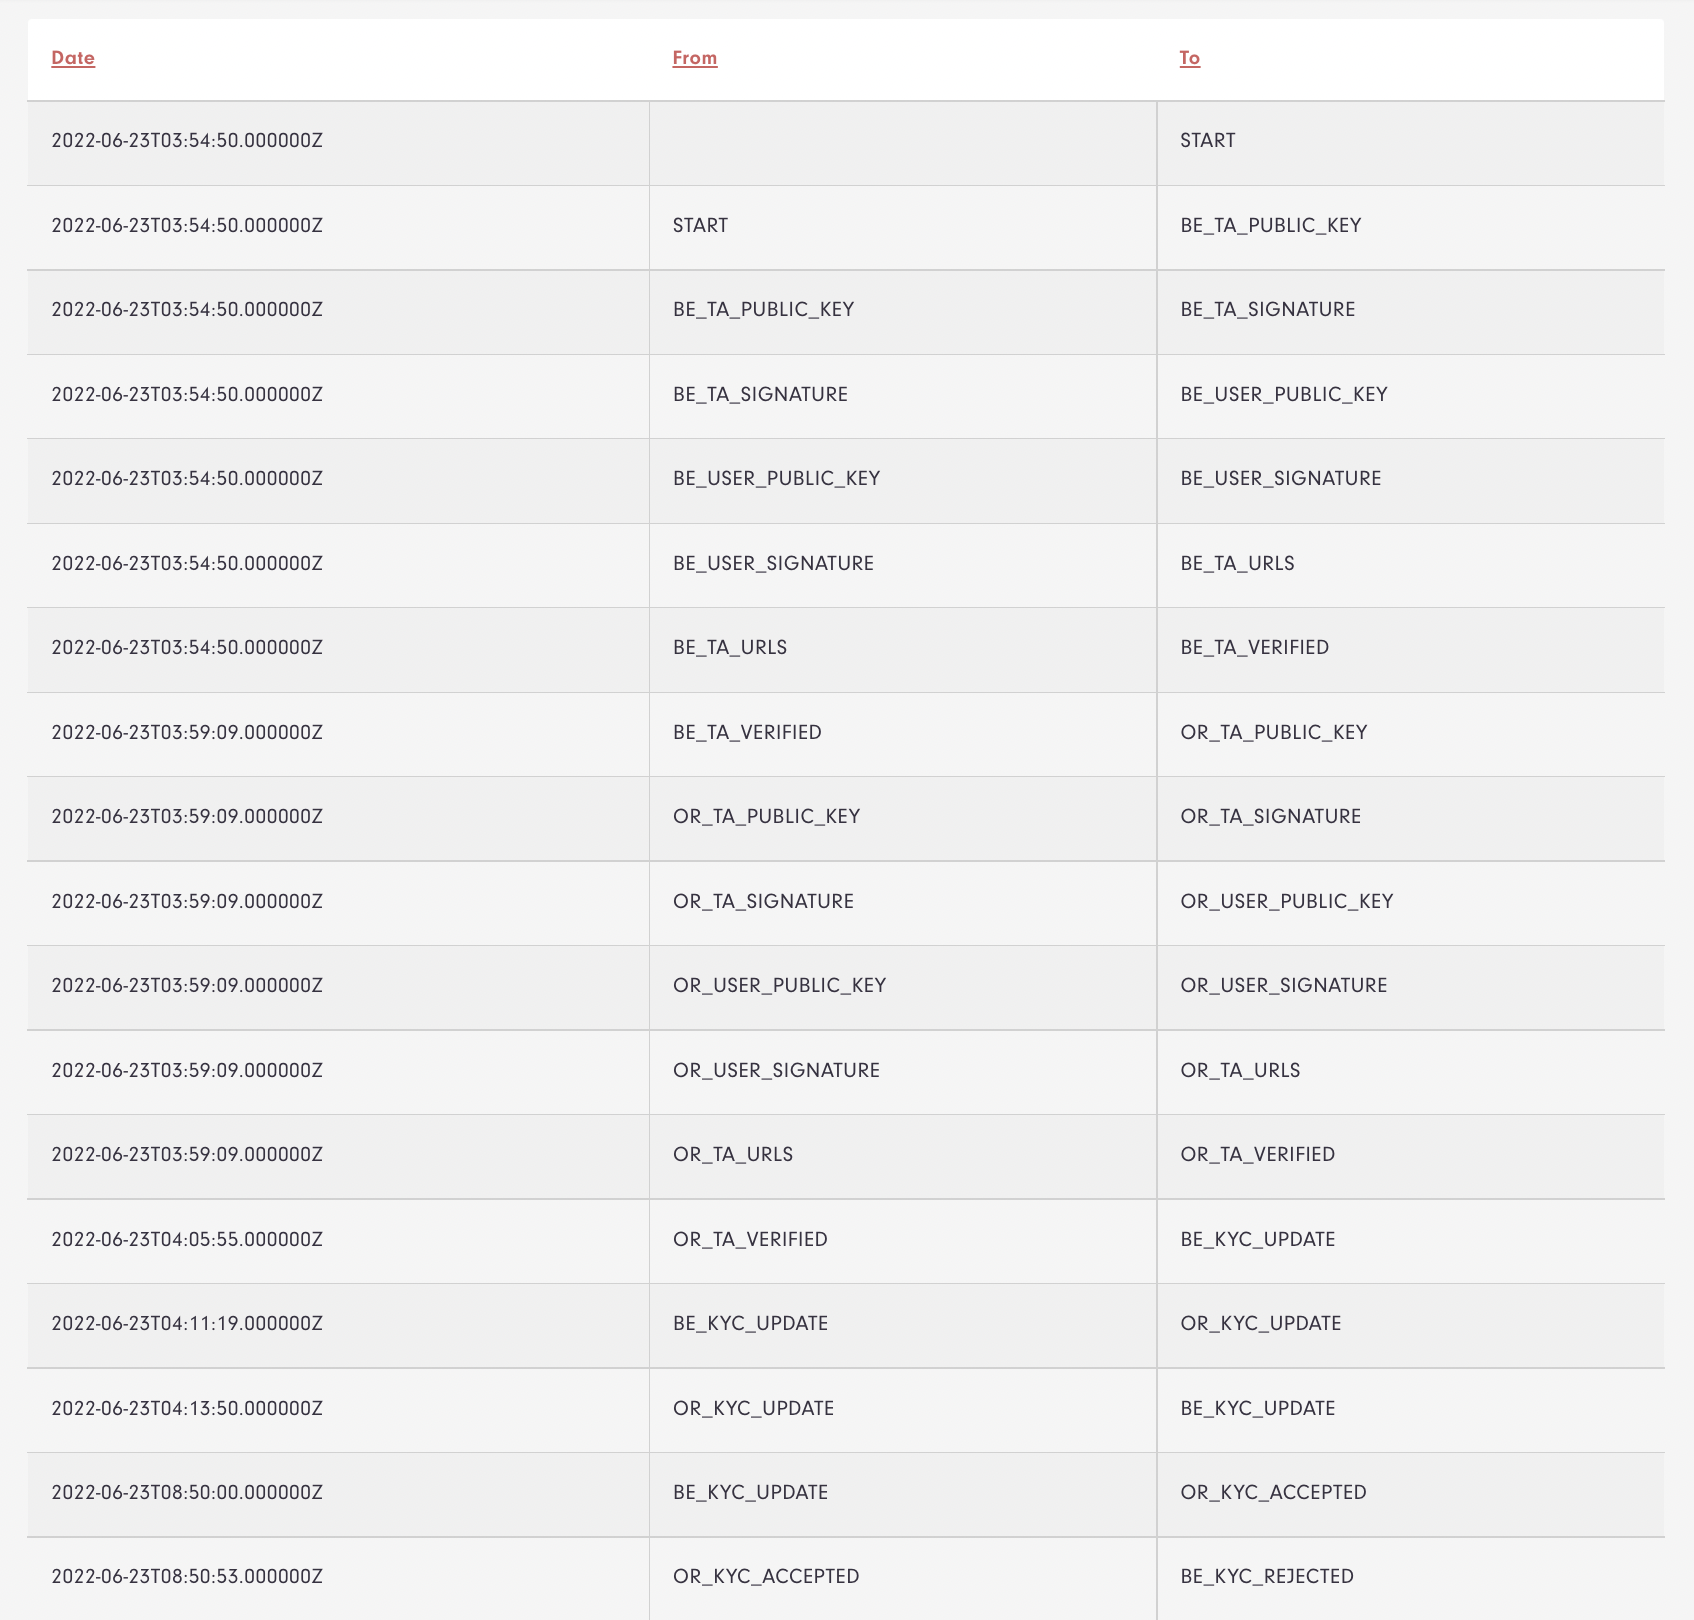The image size is (1694, 1620).
Task: Click OR_USER_PUBLIC_KEY in the From column
Action: click(780, 985)
